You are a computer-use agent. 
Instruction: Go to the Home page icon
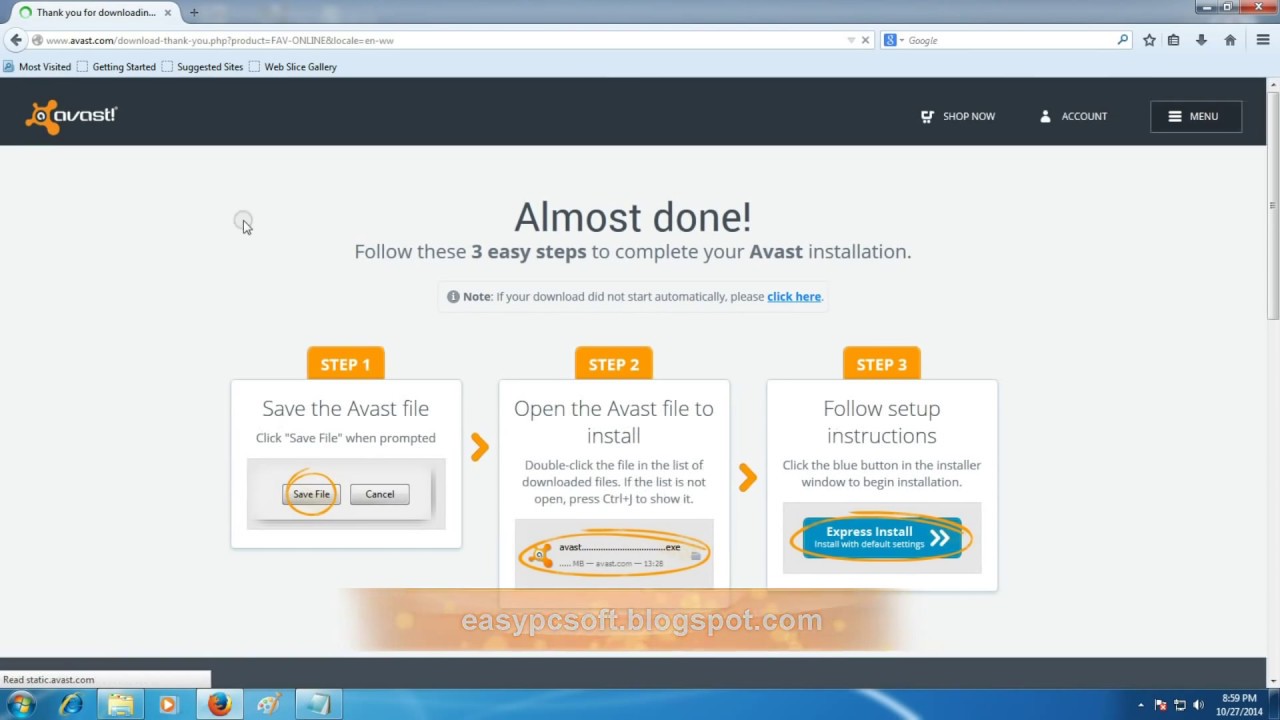coord(1230,40)
